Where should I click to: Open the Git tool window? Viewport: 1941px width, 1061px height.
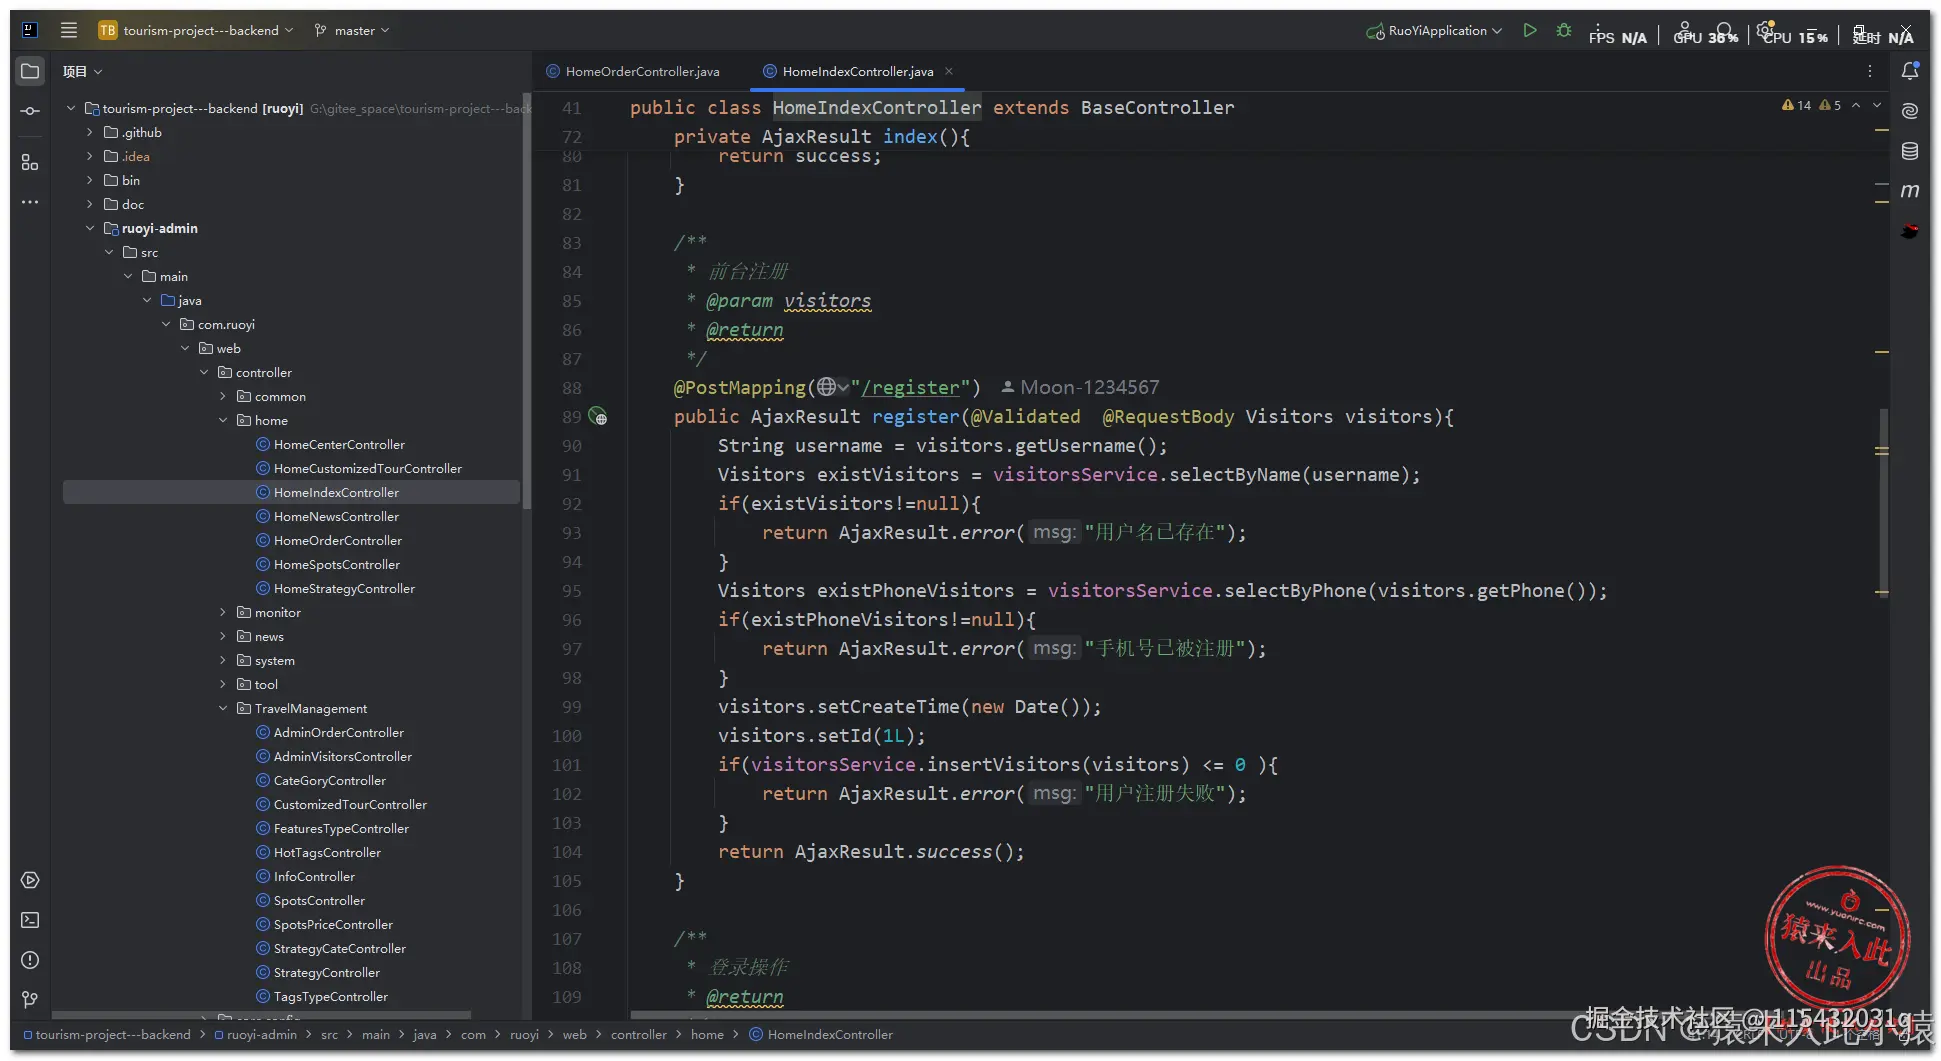(x=30, y=999)
